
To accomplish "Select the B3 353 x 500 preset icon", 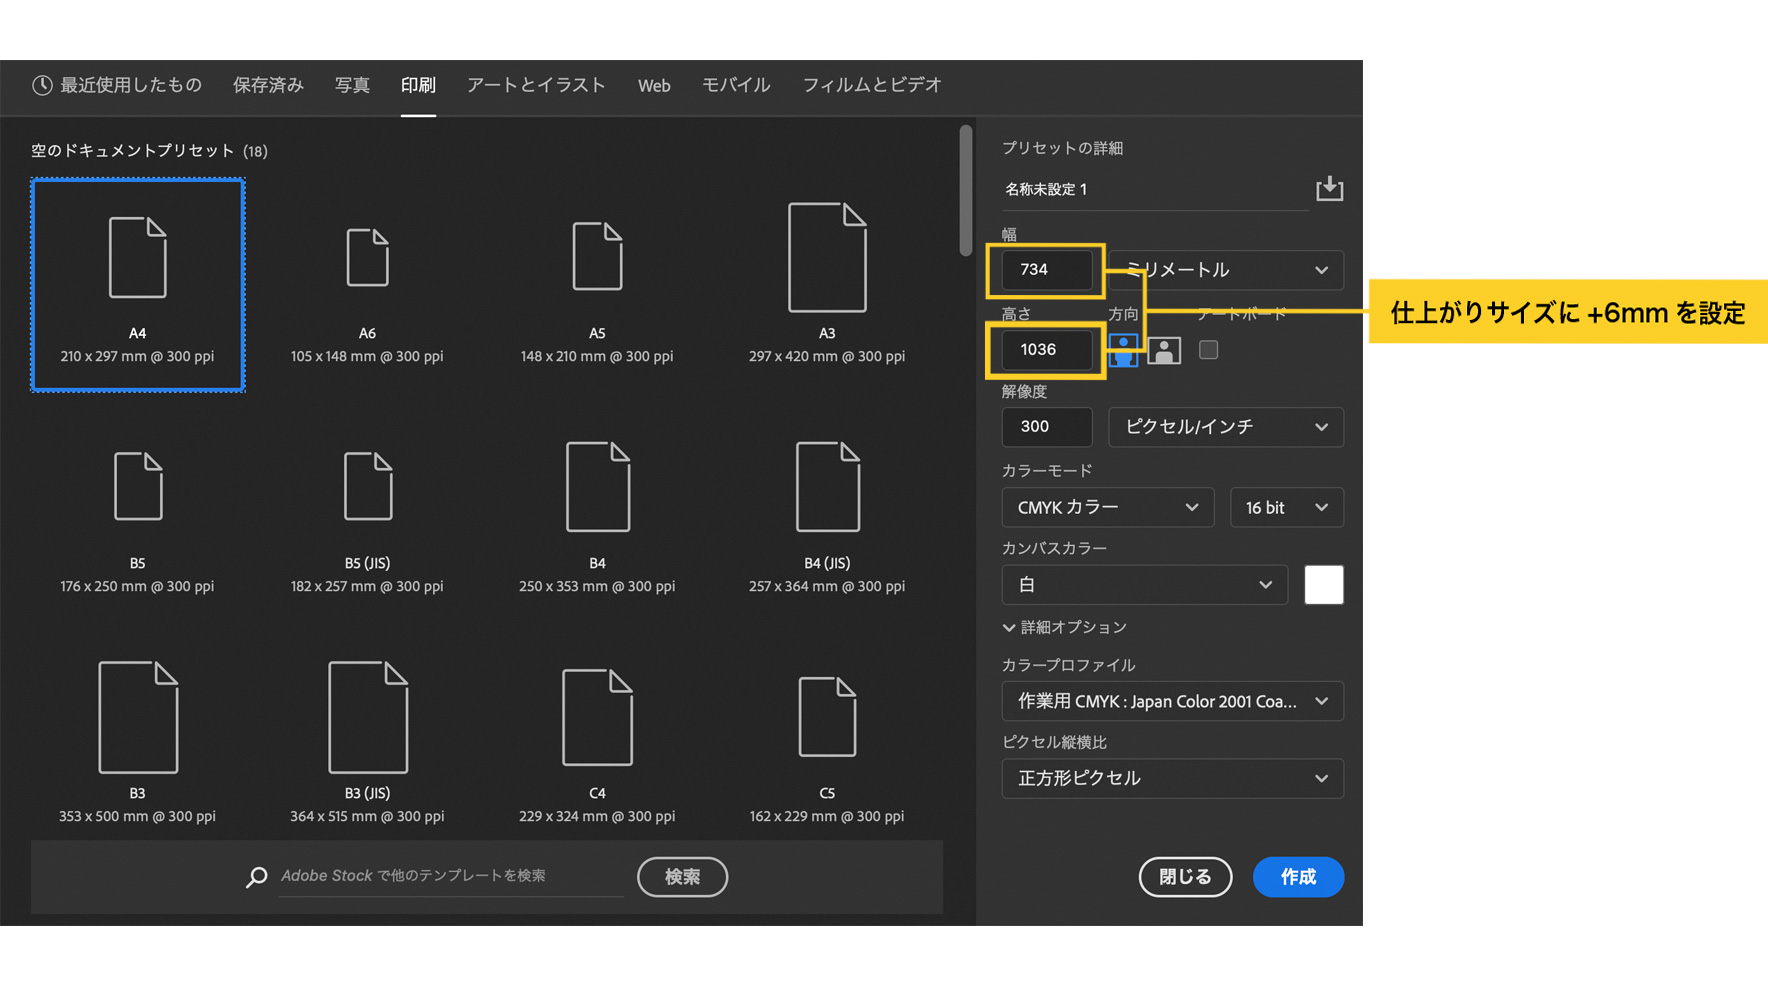I will [138, 717].
